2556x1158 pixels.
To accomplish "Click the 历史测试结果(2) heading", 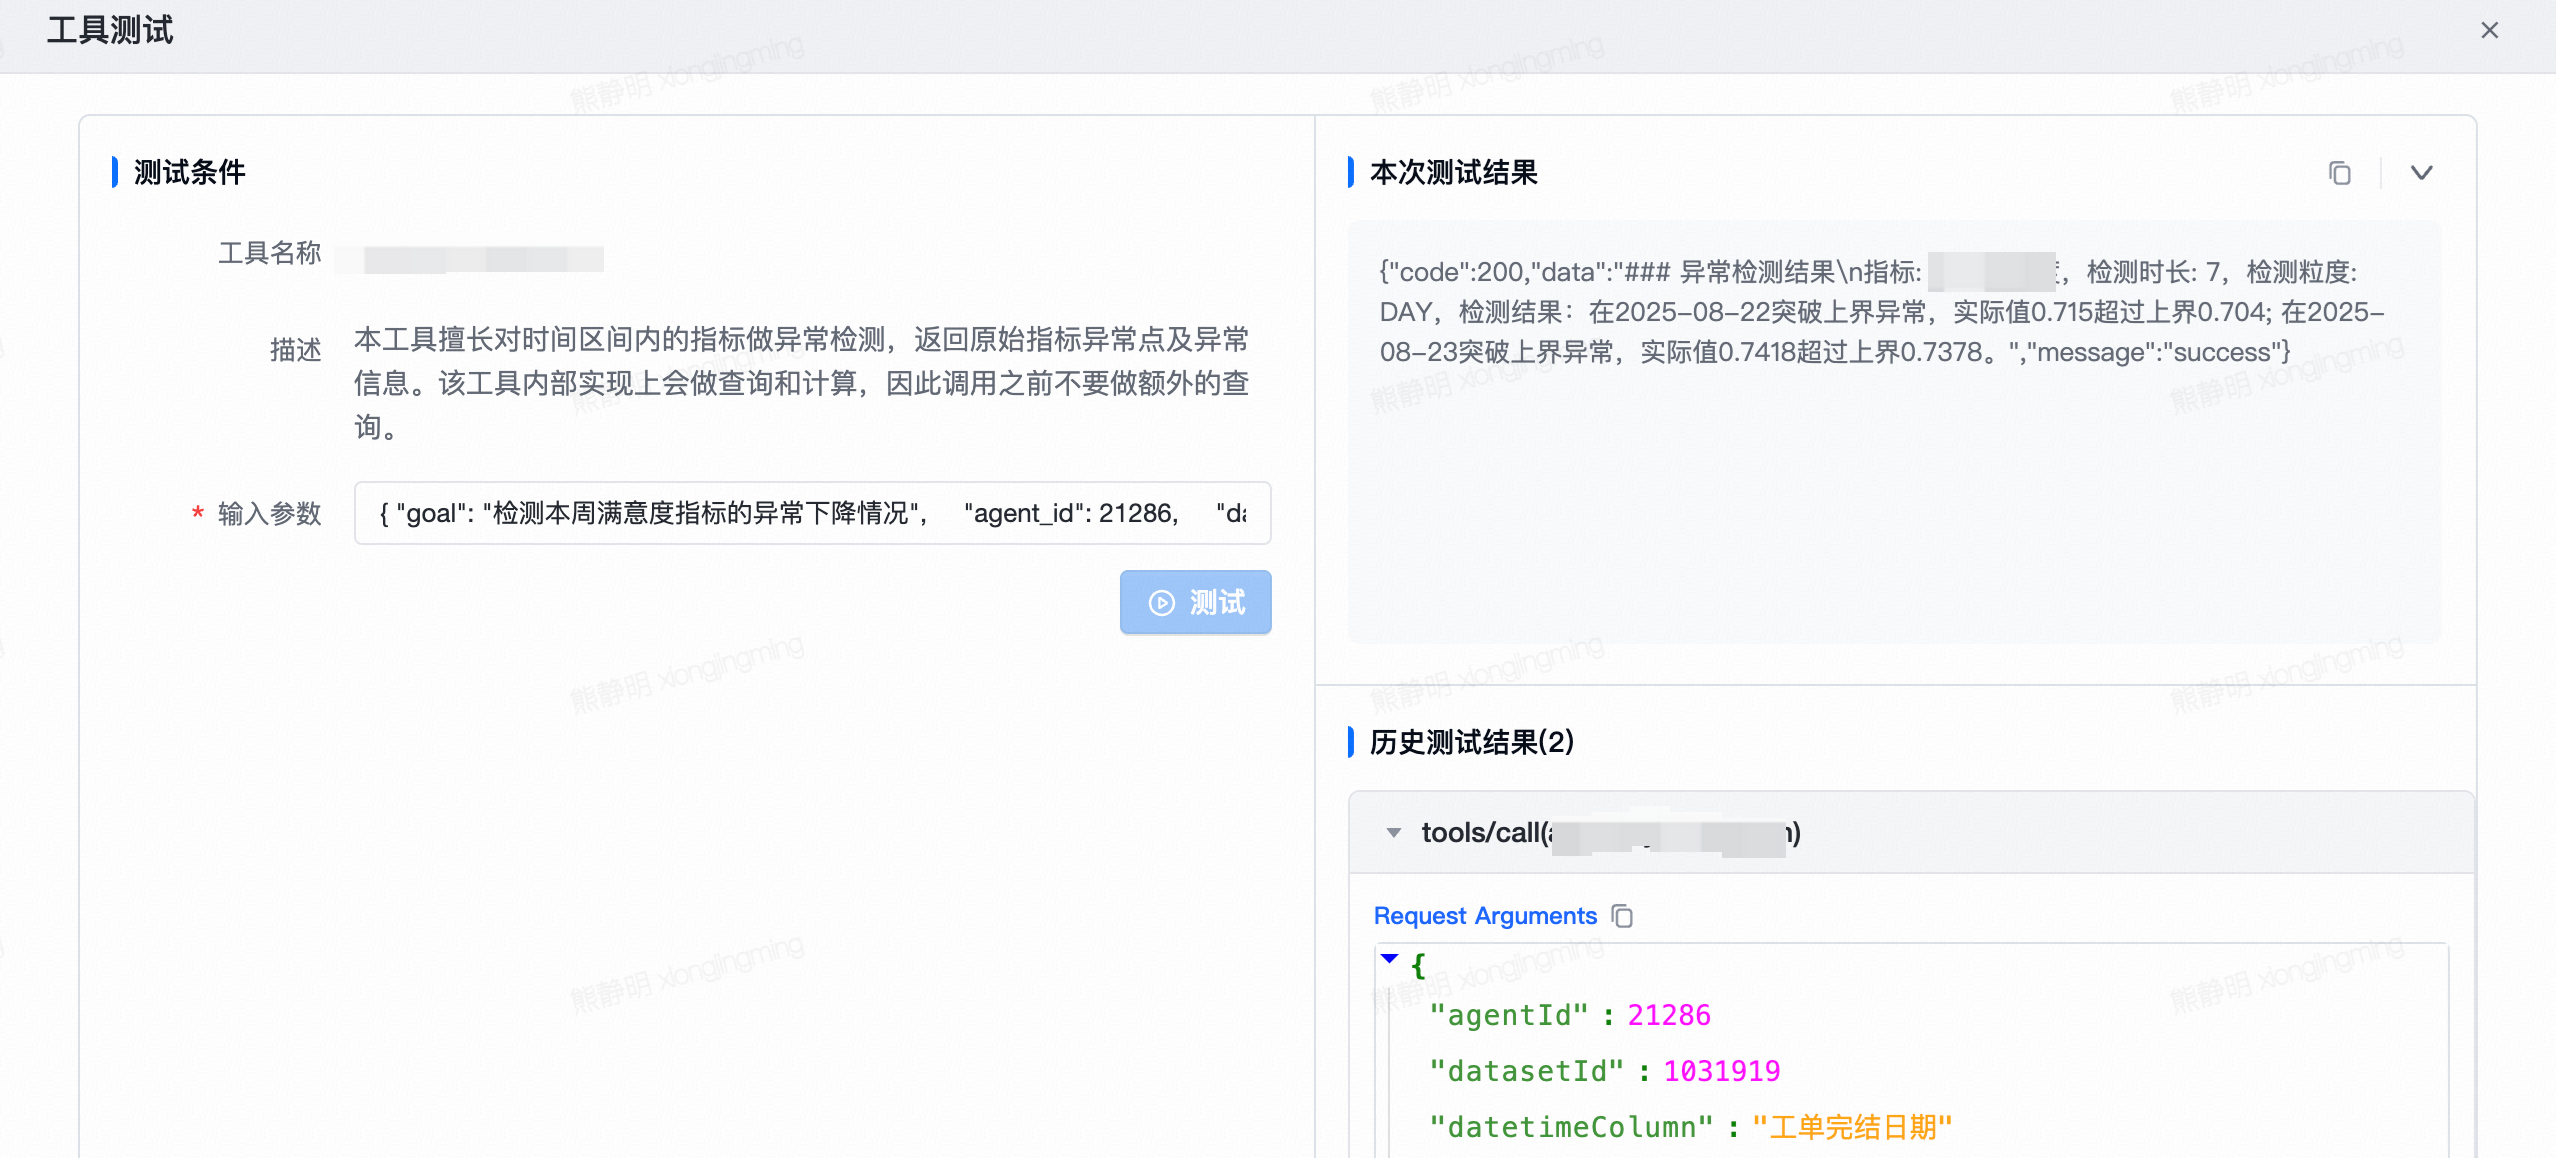I will tap(1471, 742).
